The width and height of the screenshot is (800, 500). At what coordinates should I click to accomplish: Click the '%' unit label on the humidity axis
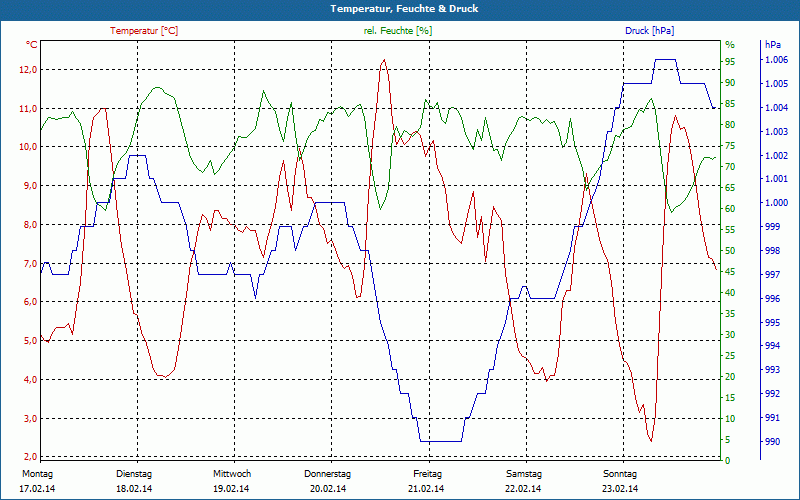click(x=730, y=45)
